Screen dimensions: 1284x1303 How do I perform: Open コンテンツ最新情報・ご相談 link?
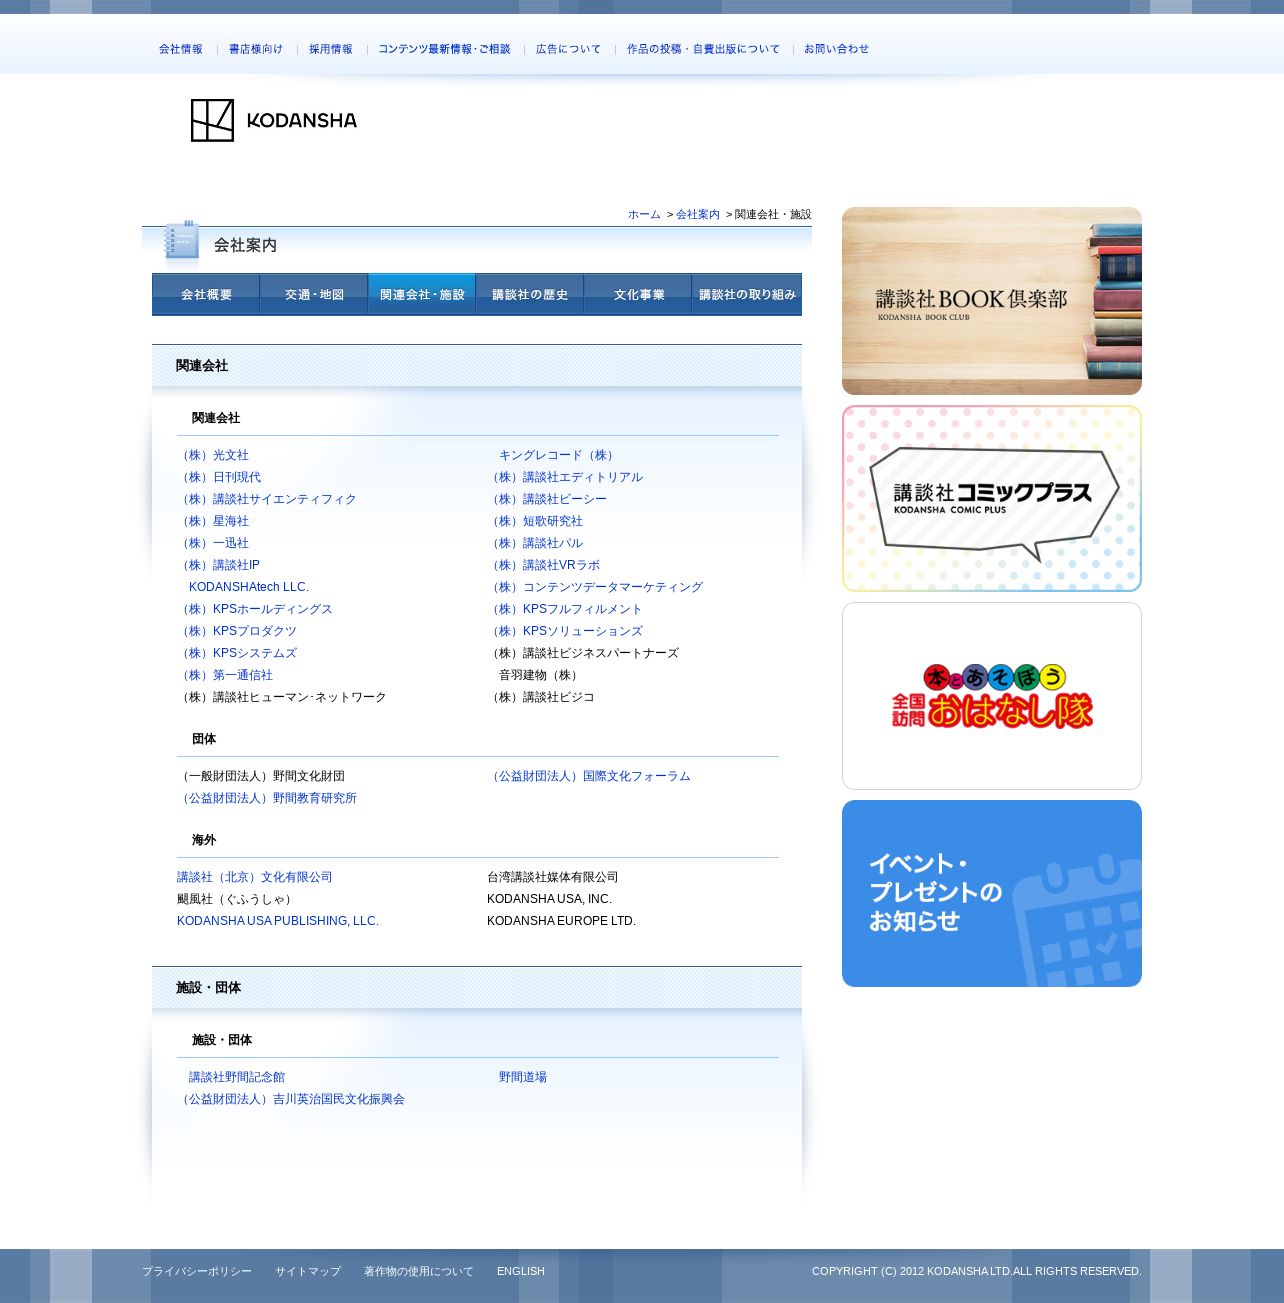[x=444, y=49]
